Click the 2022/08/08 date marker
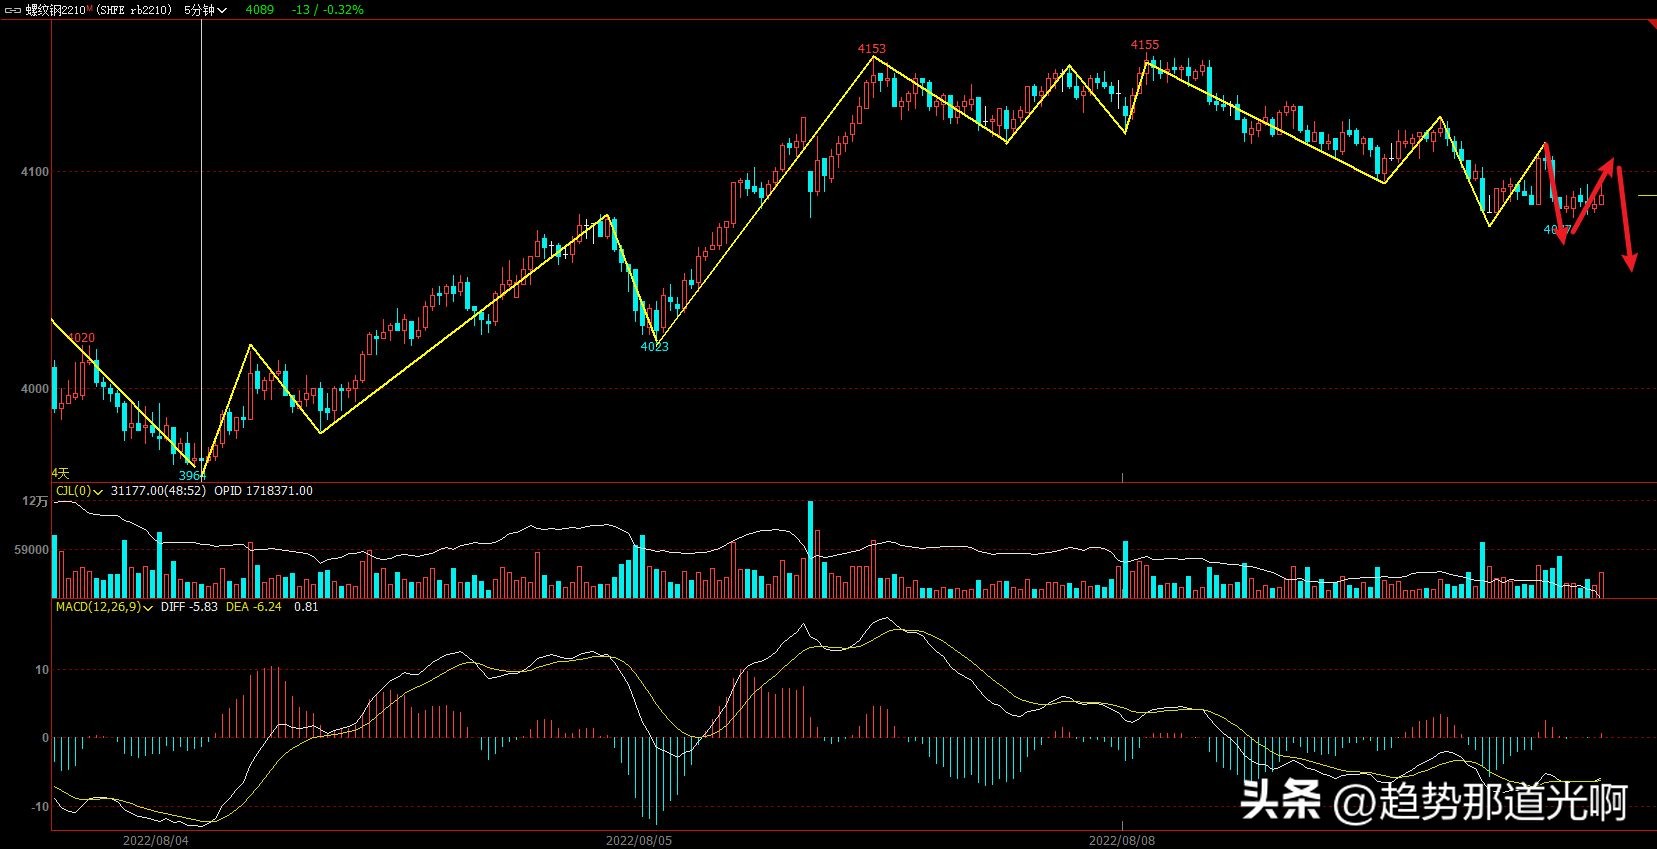The height and width of the screenshot is (849, 1657). (1121, 840)
